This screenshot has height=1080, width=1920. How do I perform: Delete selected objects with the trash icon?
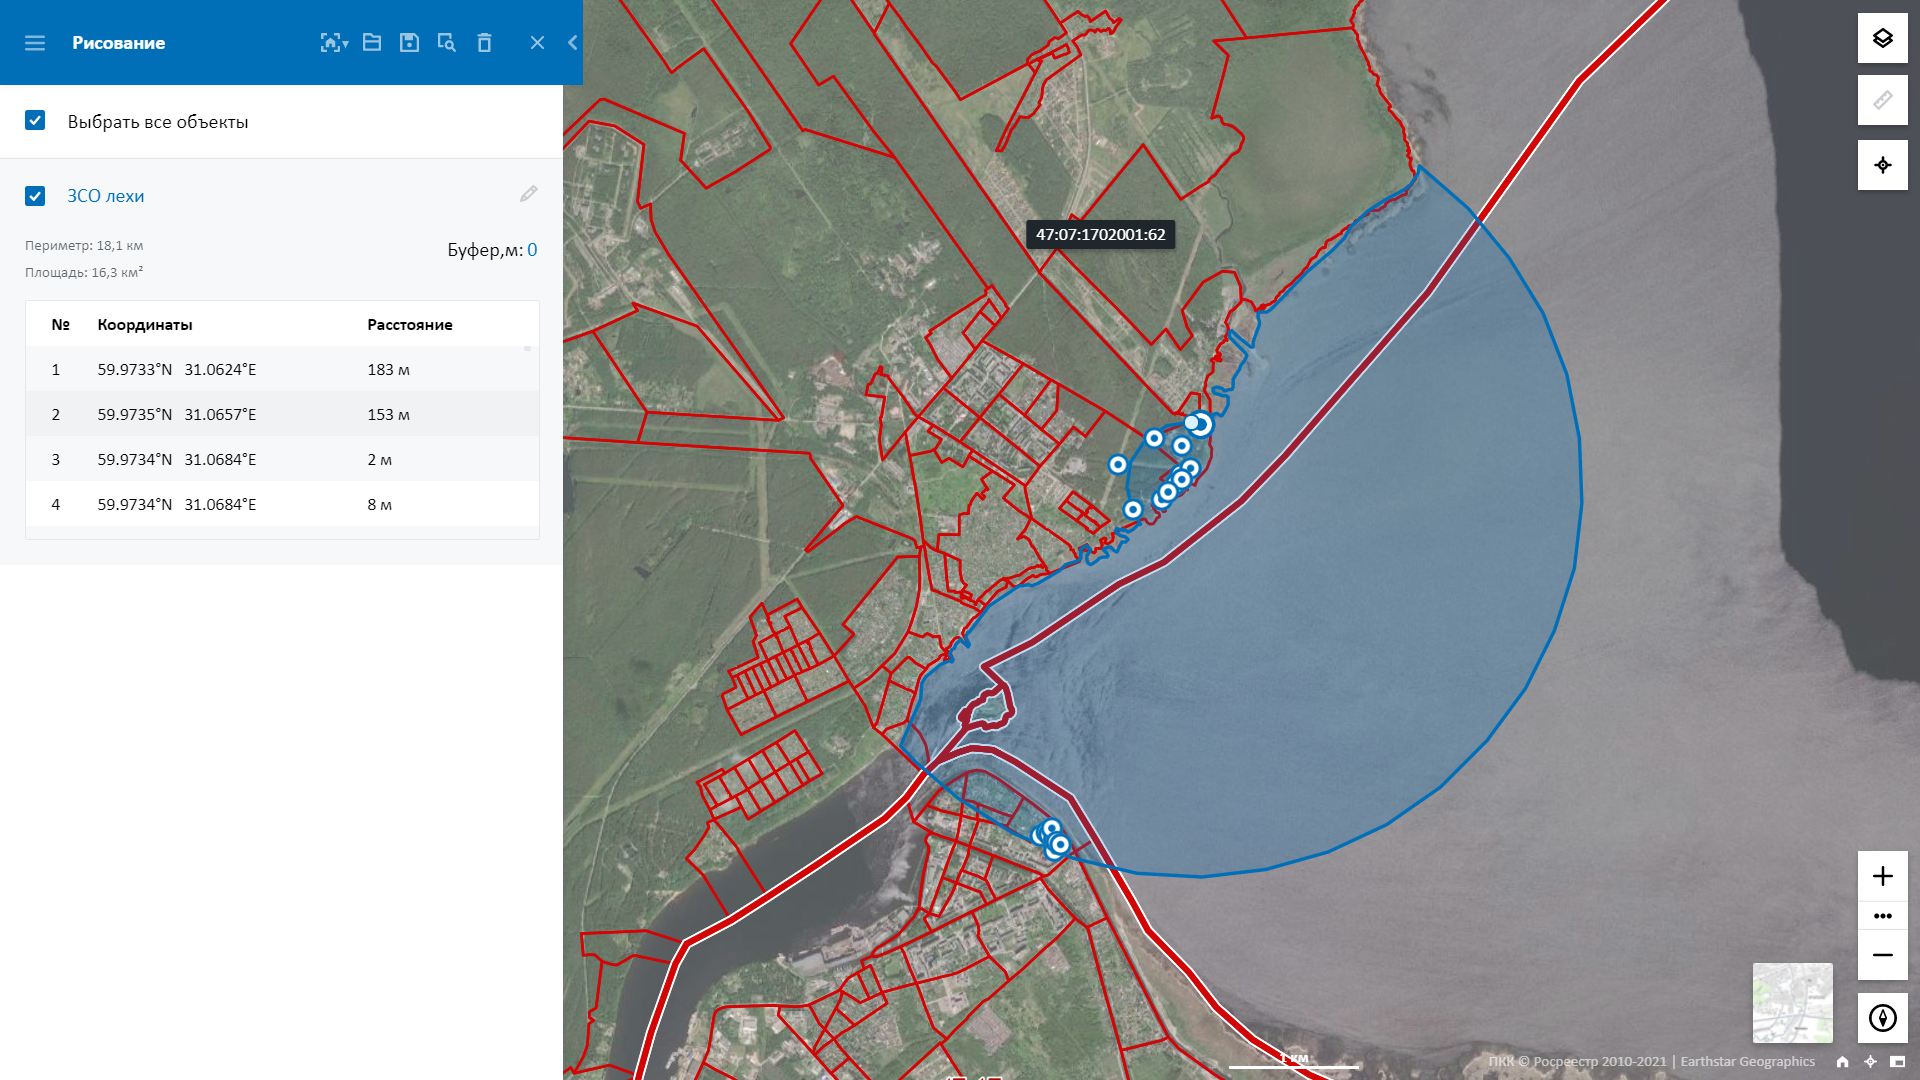coord(484,43)
